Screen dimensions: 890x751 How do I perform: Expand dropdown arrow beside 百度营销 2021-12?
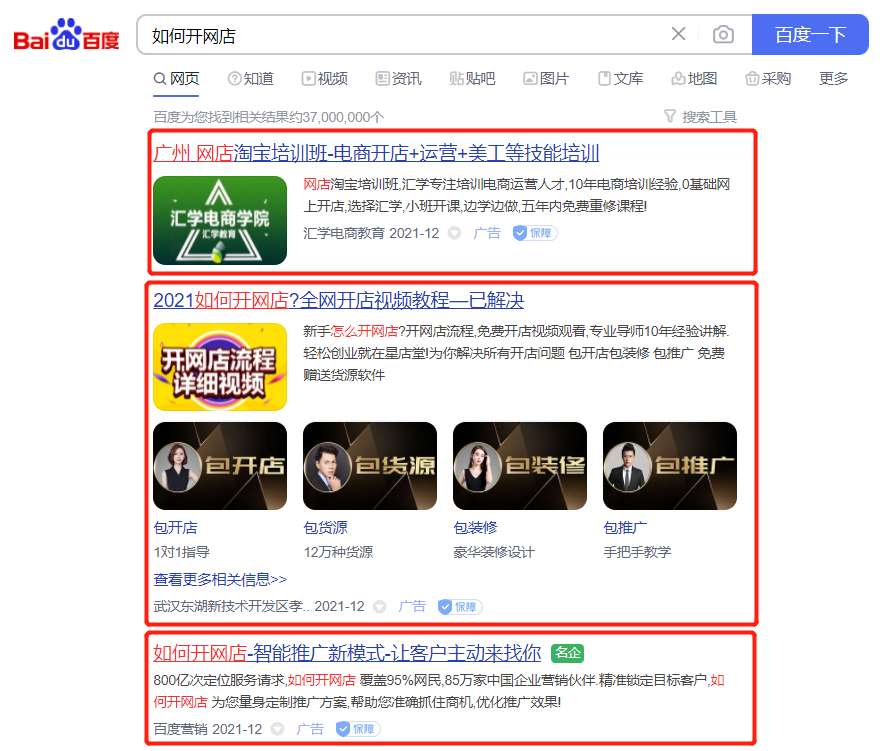pyautogui.click(x=277, y=729)
